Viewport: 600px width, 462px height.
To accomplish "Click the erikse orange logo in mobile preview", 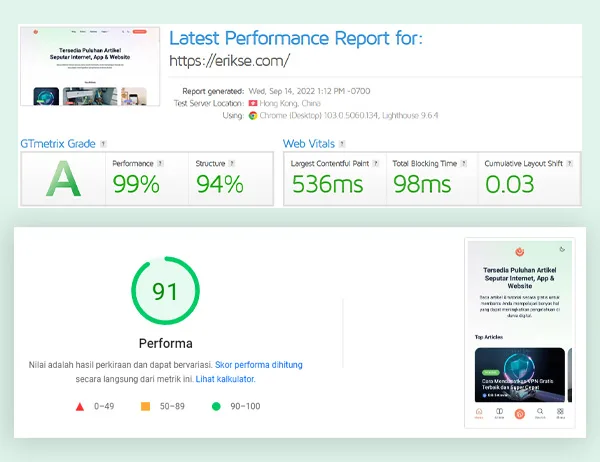I will (x=519, y=251).
